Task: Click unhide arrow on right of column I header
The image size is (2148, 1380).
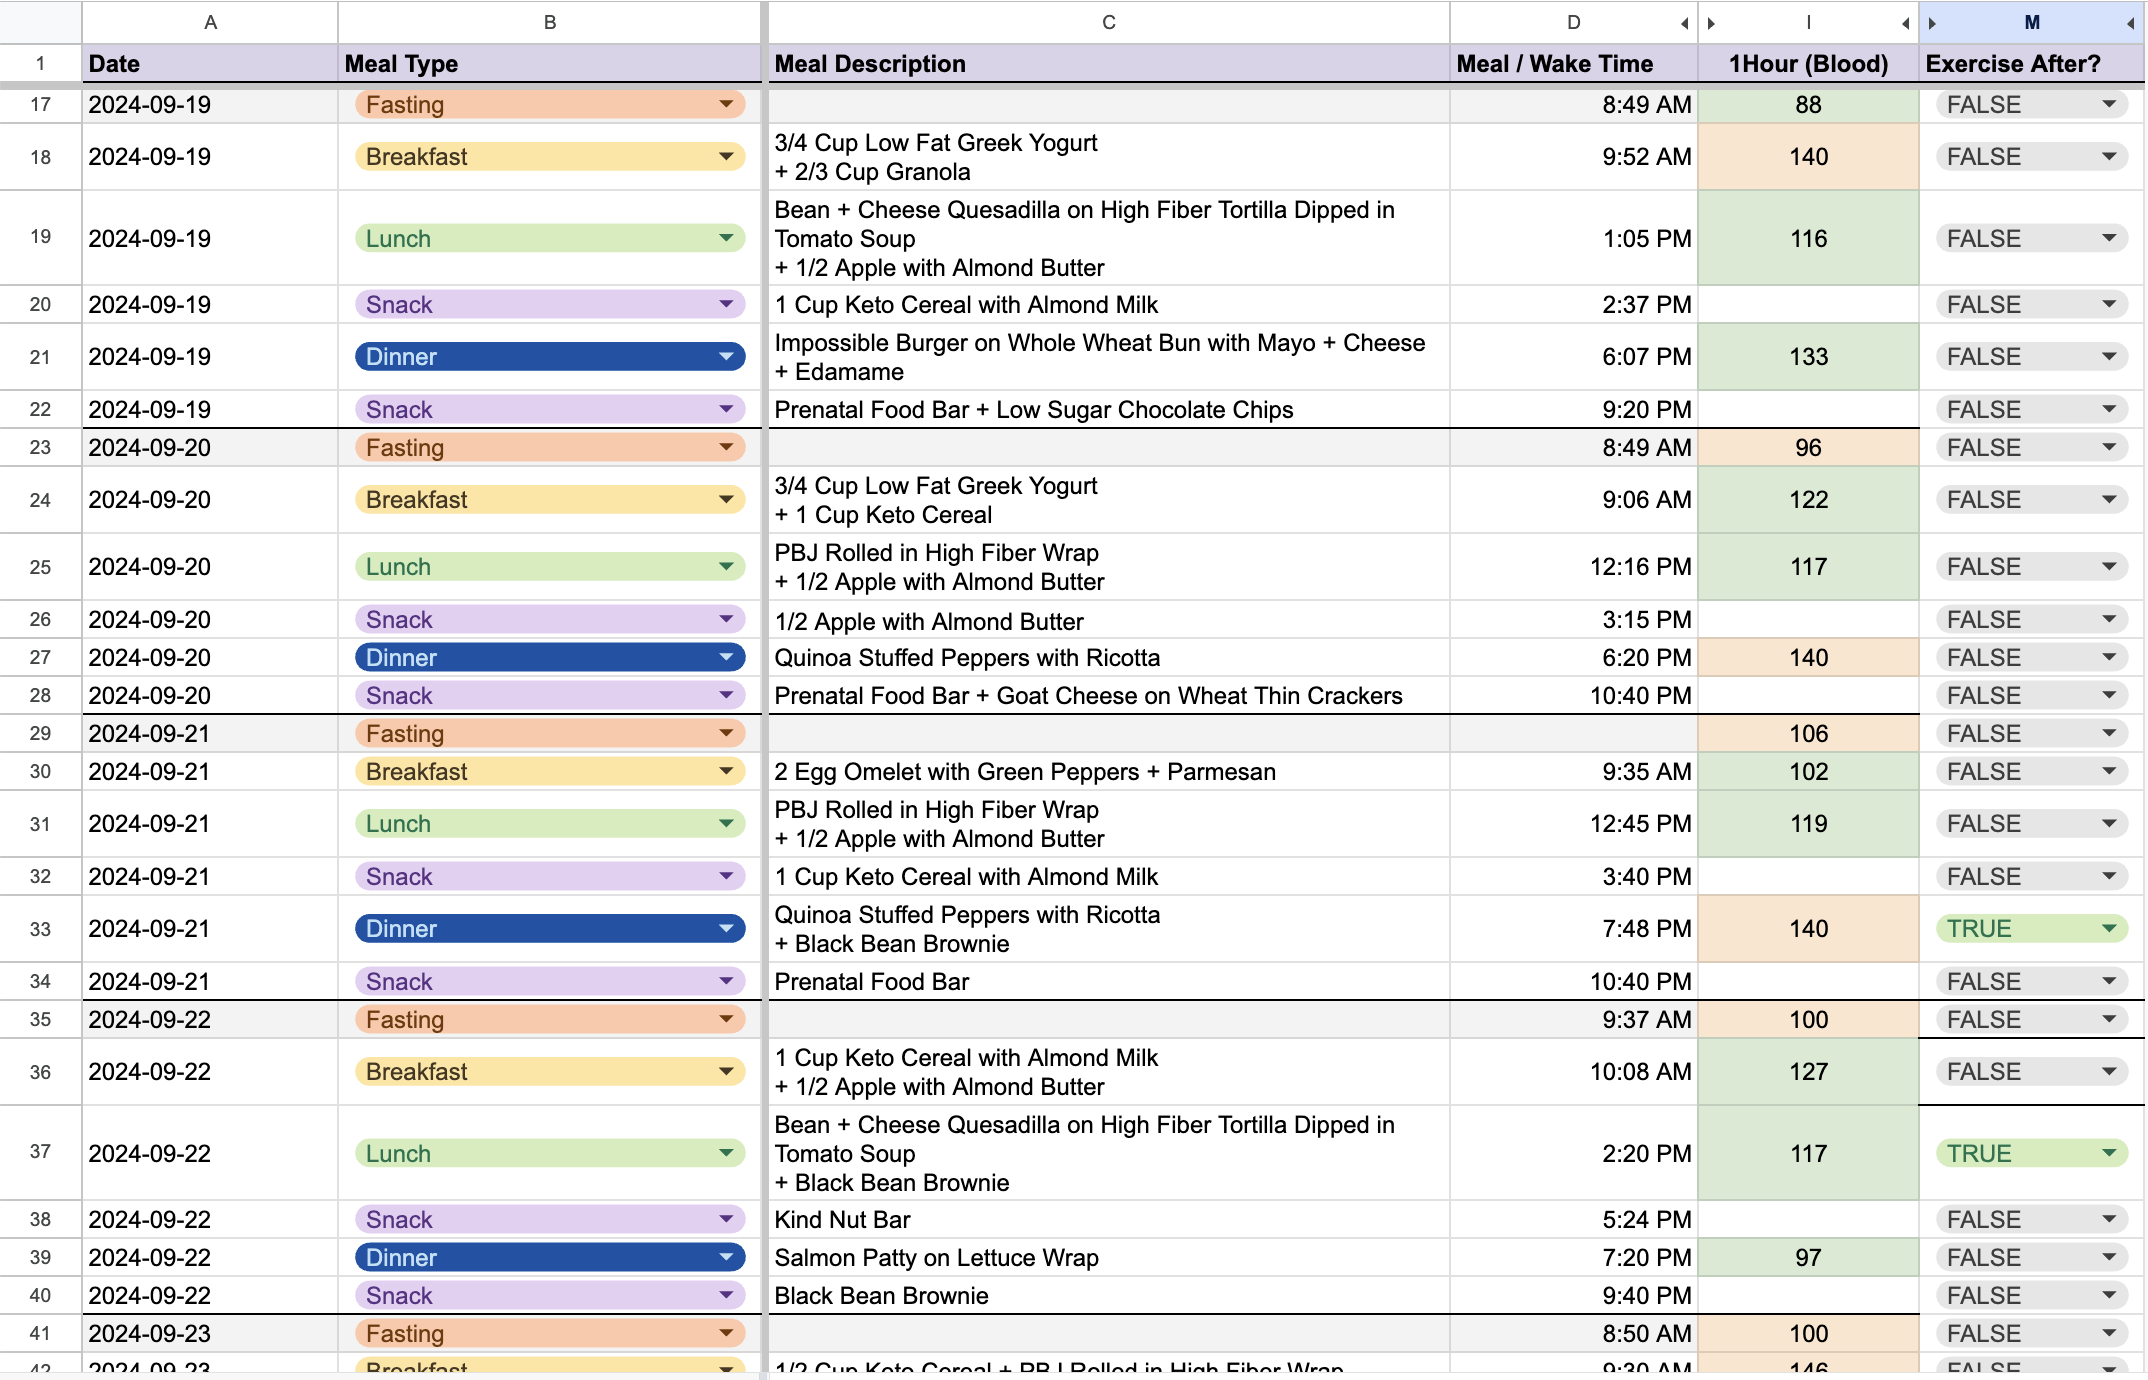Action: coord(1905,23)
